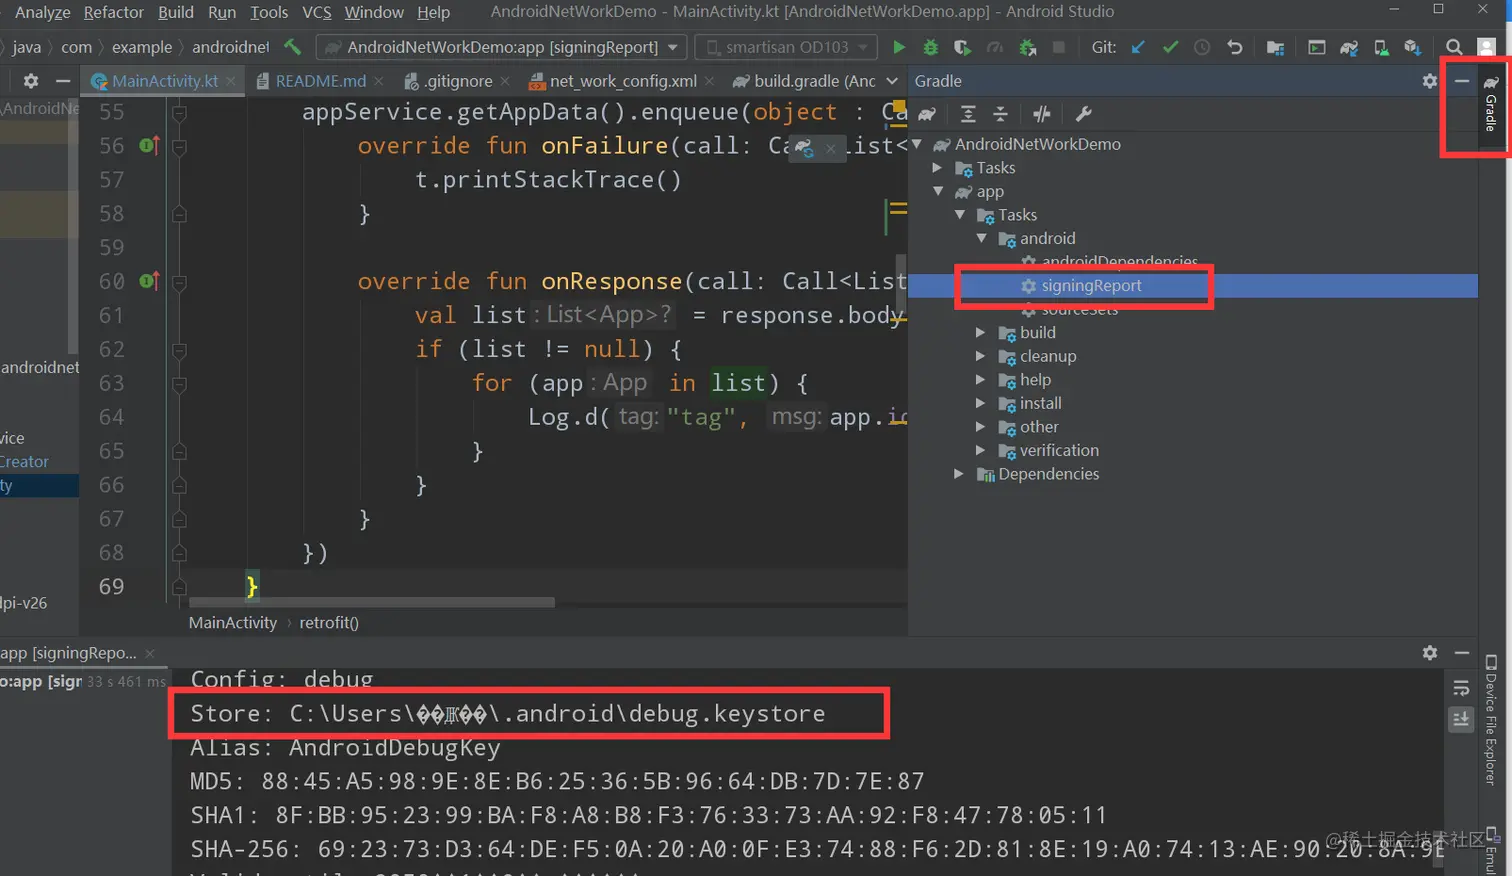
Task: Expand the Dependencies node
Action: tap(958, 474)
